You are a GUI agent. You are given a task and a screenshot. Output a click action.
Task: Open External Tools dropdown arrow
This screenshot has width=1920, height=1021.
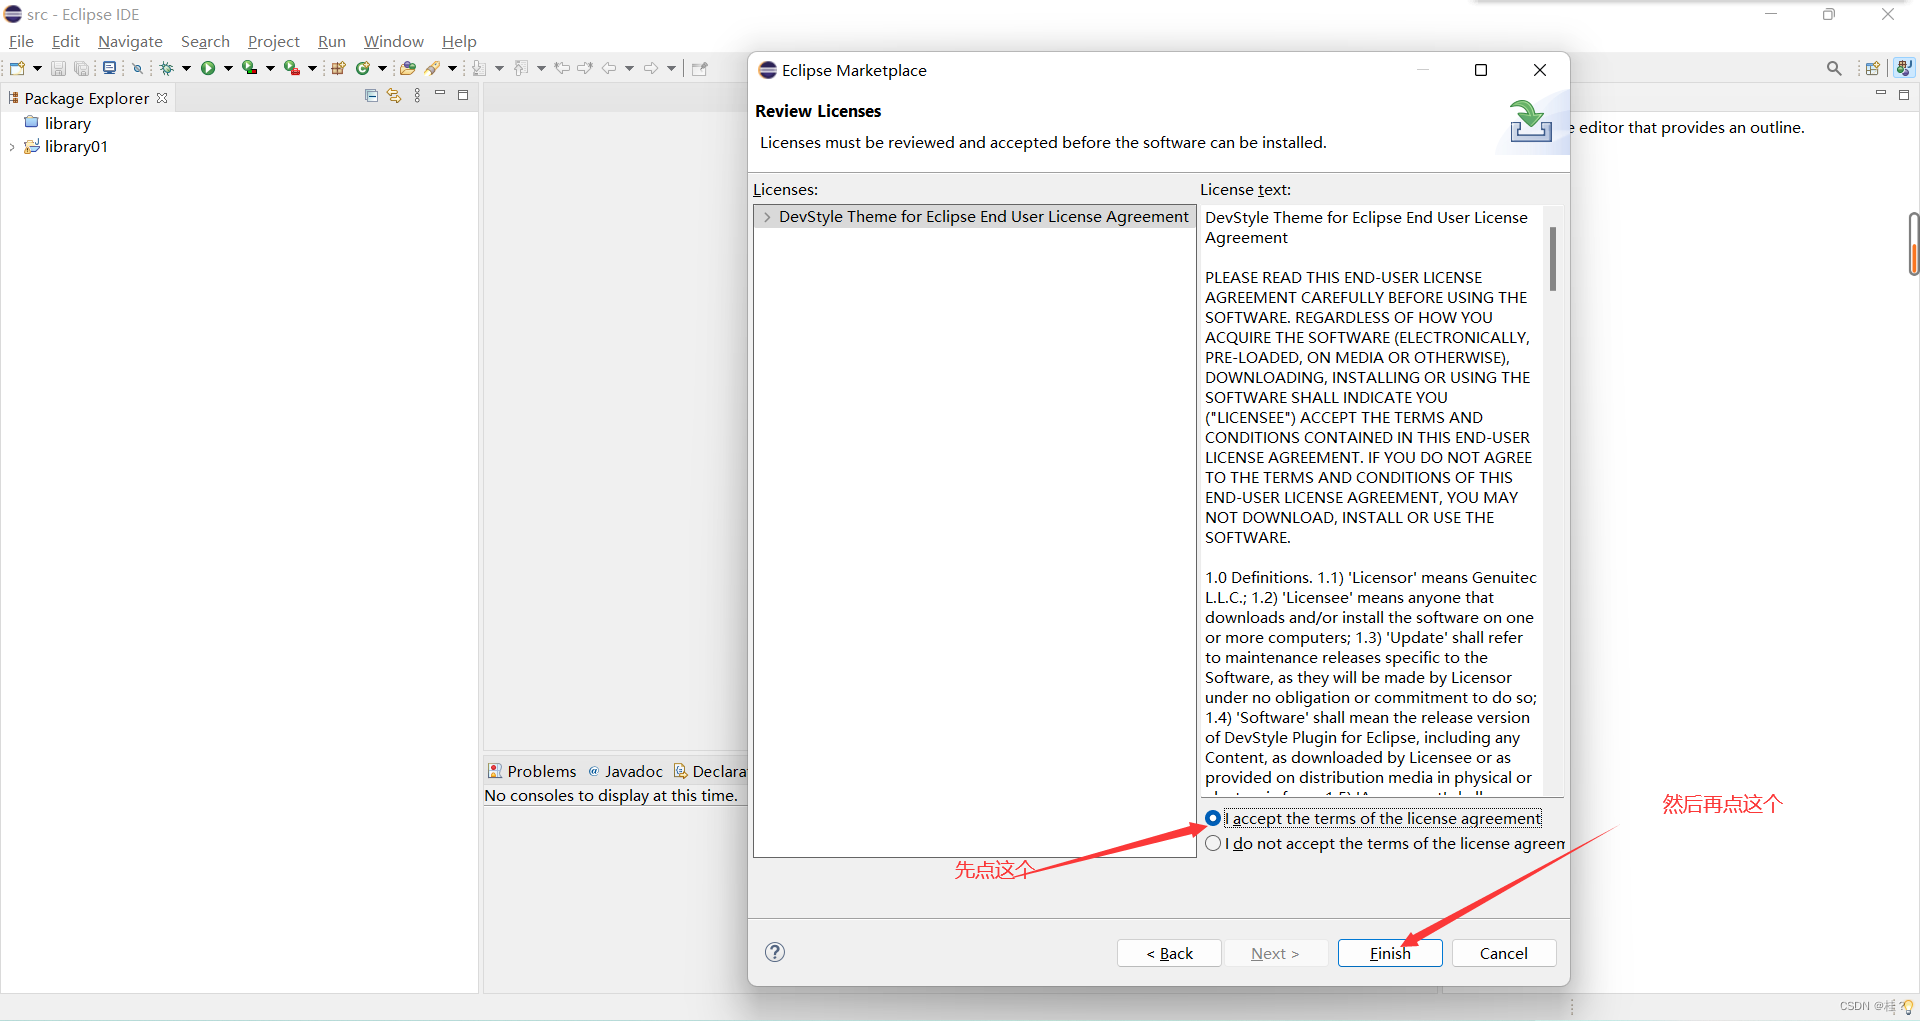coord(312,68)
